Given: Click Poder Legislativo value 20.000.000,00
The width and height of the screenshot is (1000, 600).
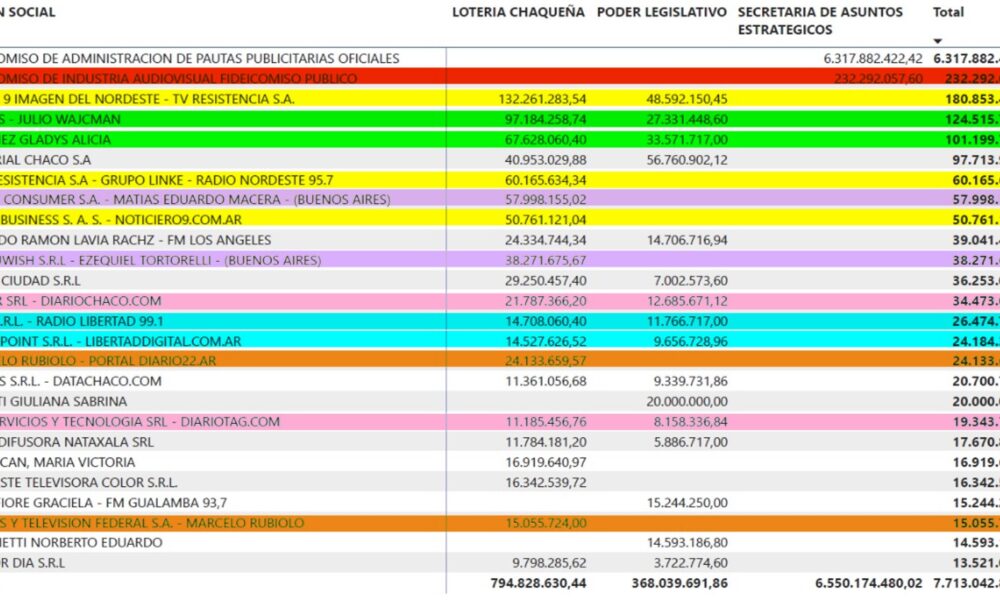Looking at the screenshot, I should [687, 402].
